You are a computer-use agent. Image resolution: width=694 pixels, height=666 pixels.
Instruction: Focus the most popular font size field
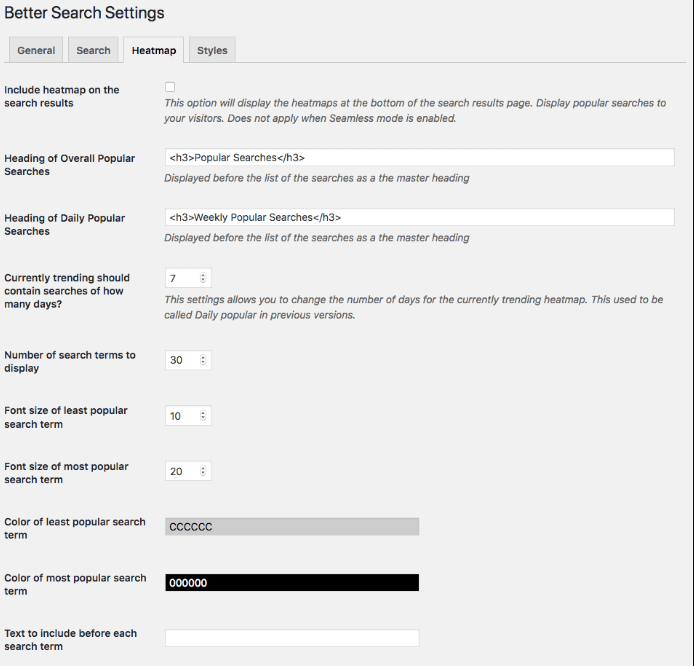181,471
